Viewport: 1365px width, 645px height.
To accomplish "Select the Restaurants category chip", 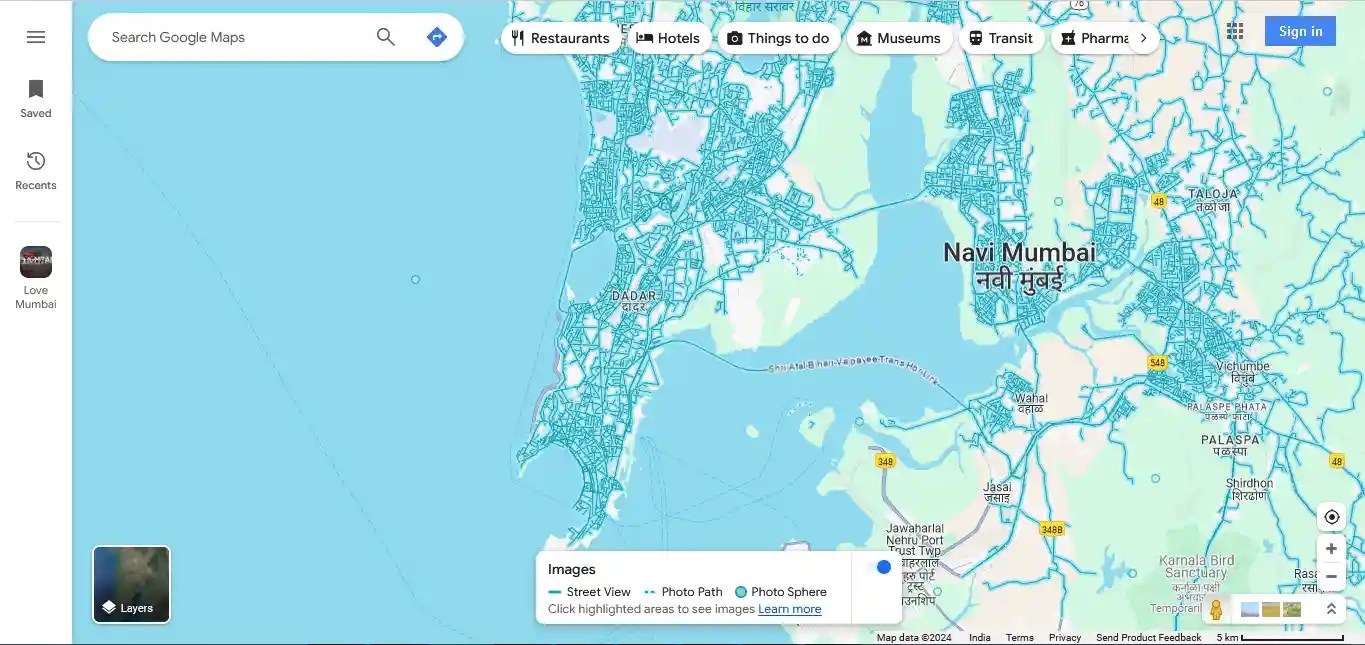I will click(x=560, y=38).
